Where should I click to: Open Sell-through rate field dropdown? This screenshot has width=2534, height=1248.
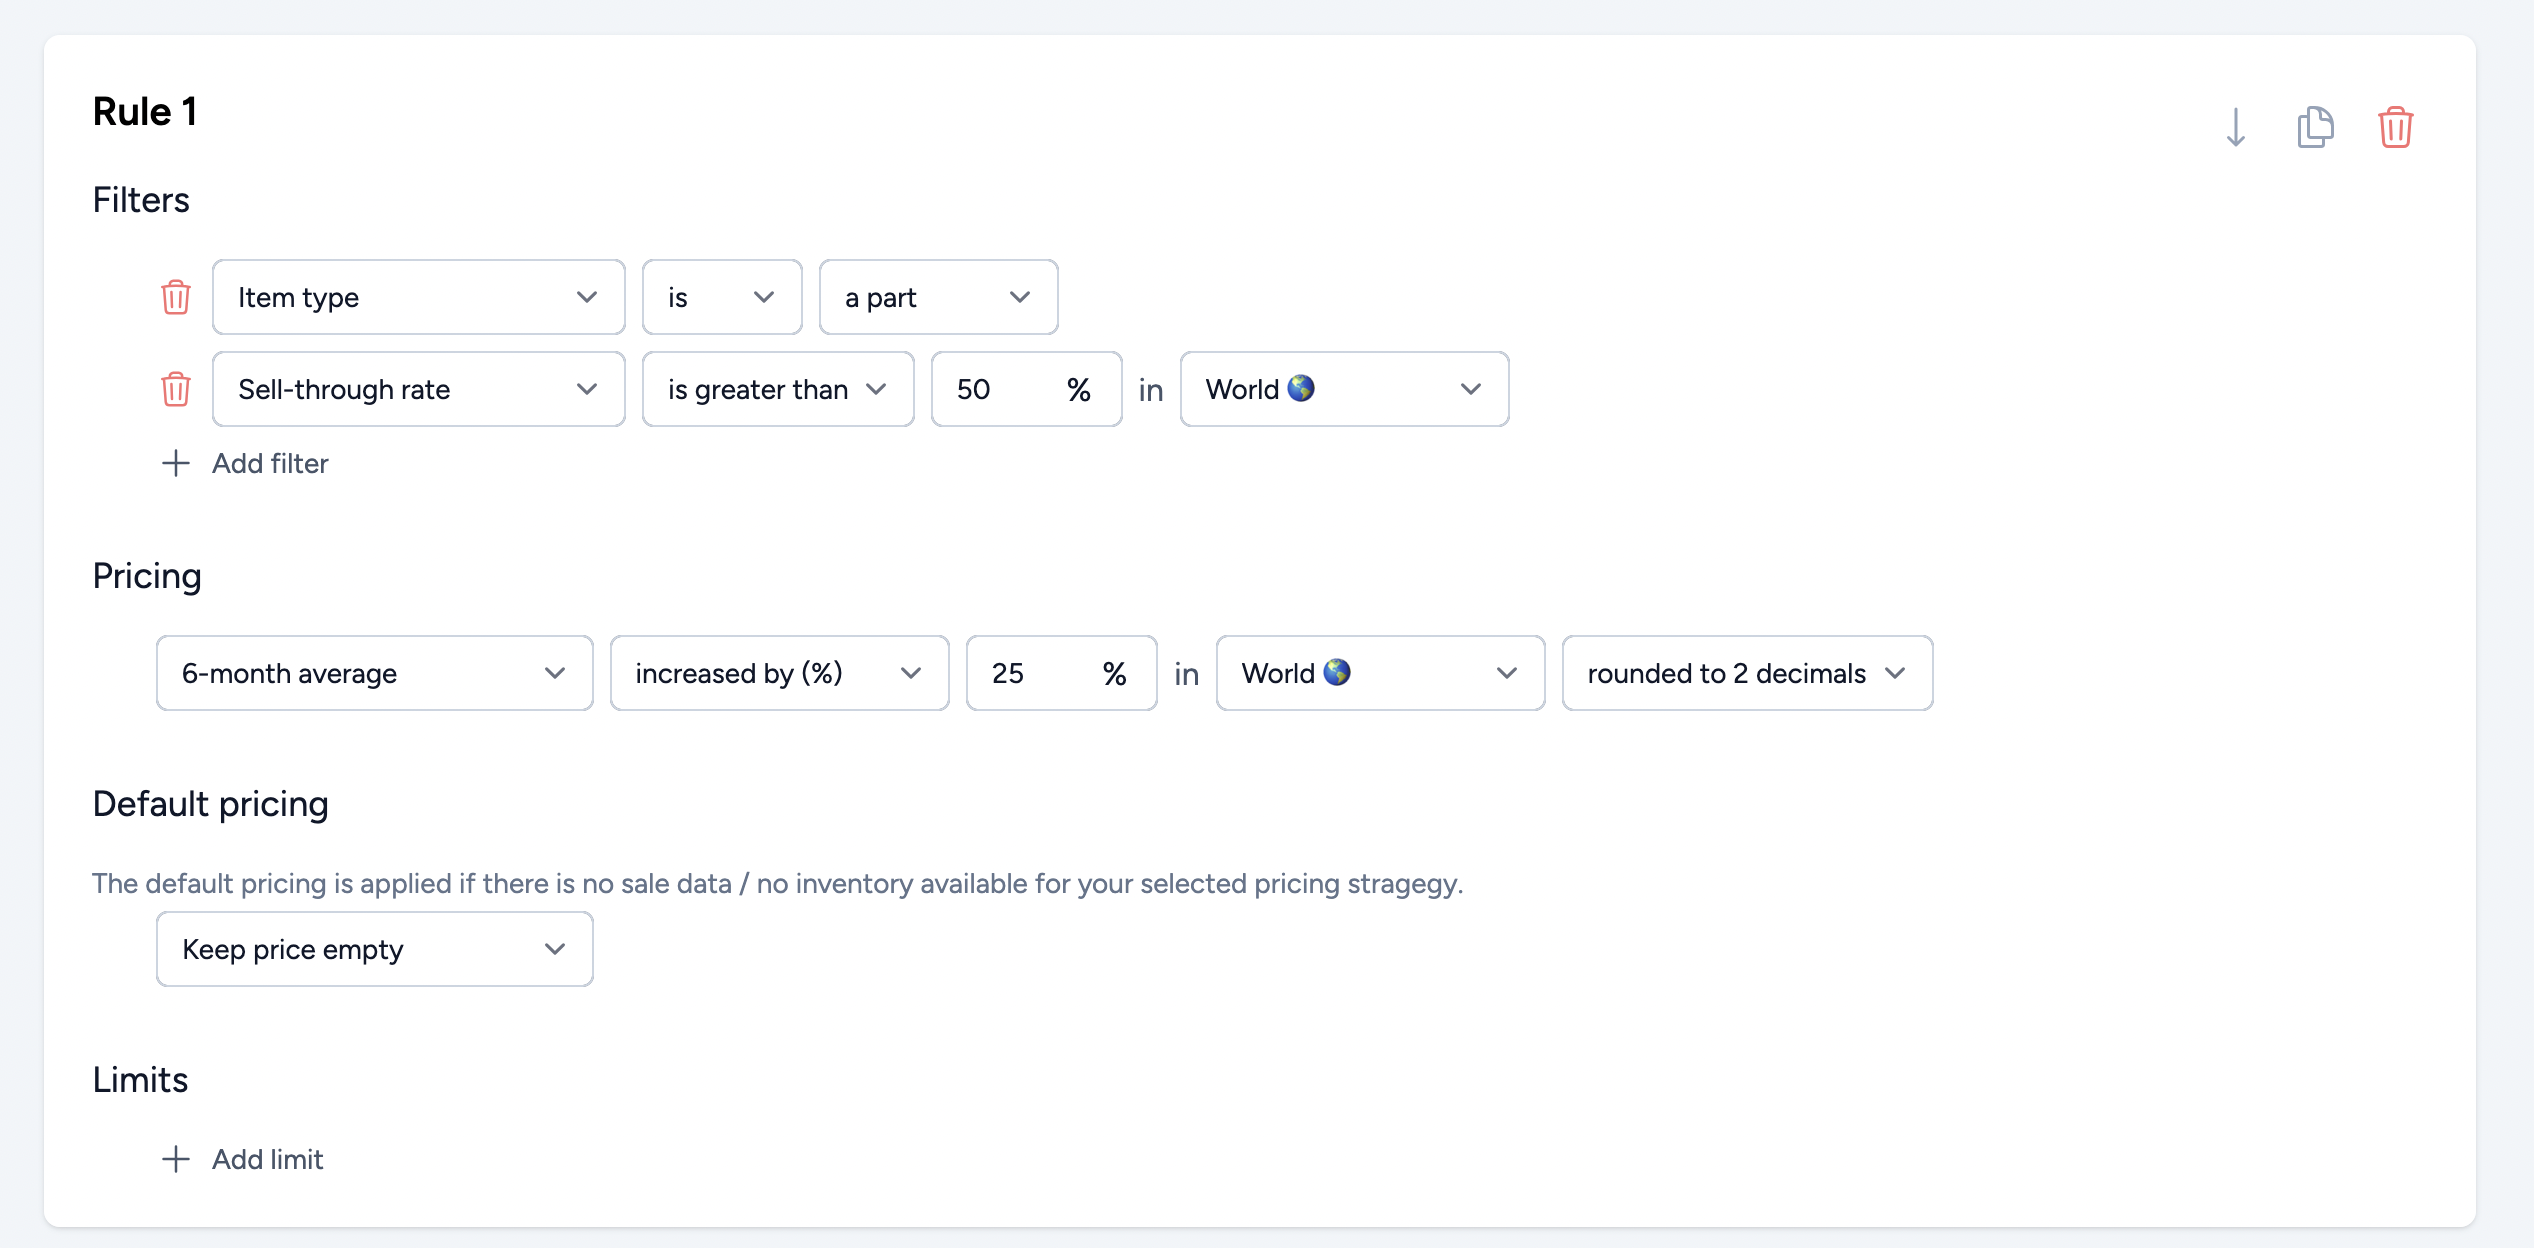tap(418, 389)
